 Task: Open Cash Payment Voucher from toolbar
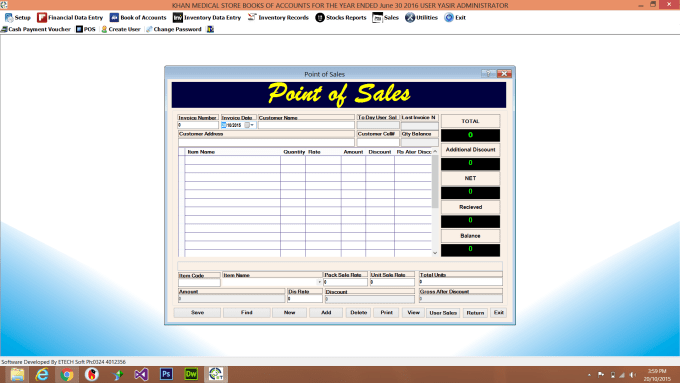pos(36,29)
